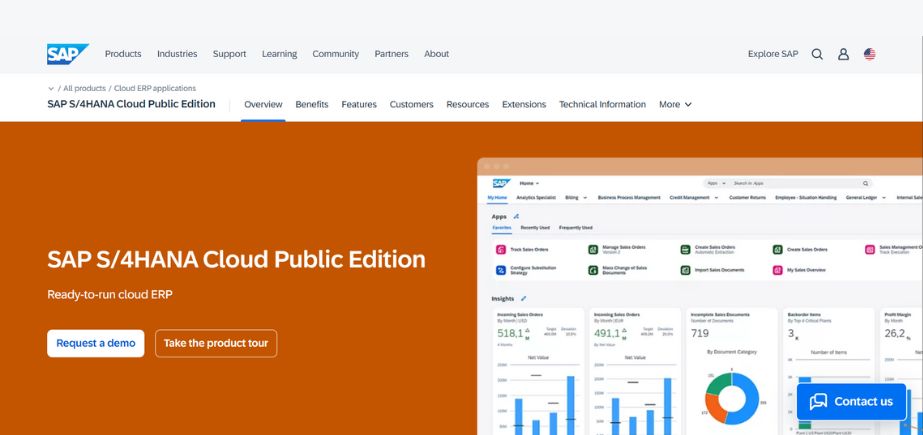Click My Sales Overview app icon
Viewport: 923px width, 435px height.
(x=778, y=270)
